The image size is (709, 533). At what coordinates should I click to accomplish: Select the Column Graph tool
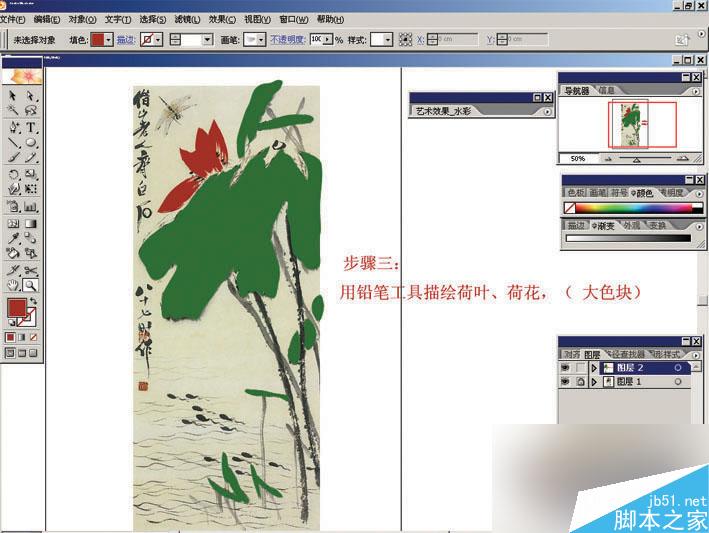pos(30,207)
